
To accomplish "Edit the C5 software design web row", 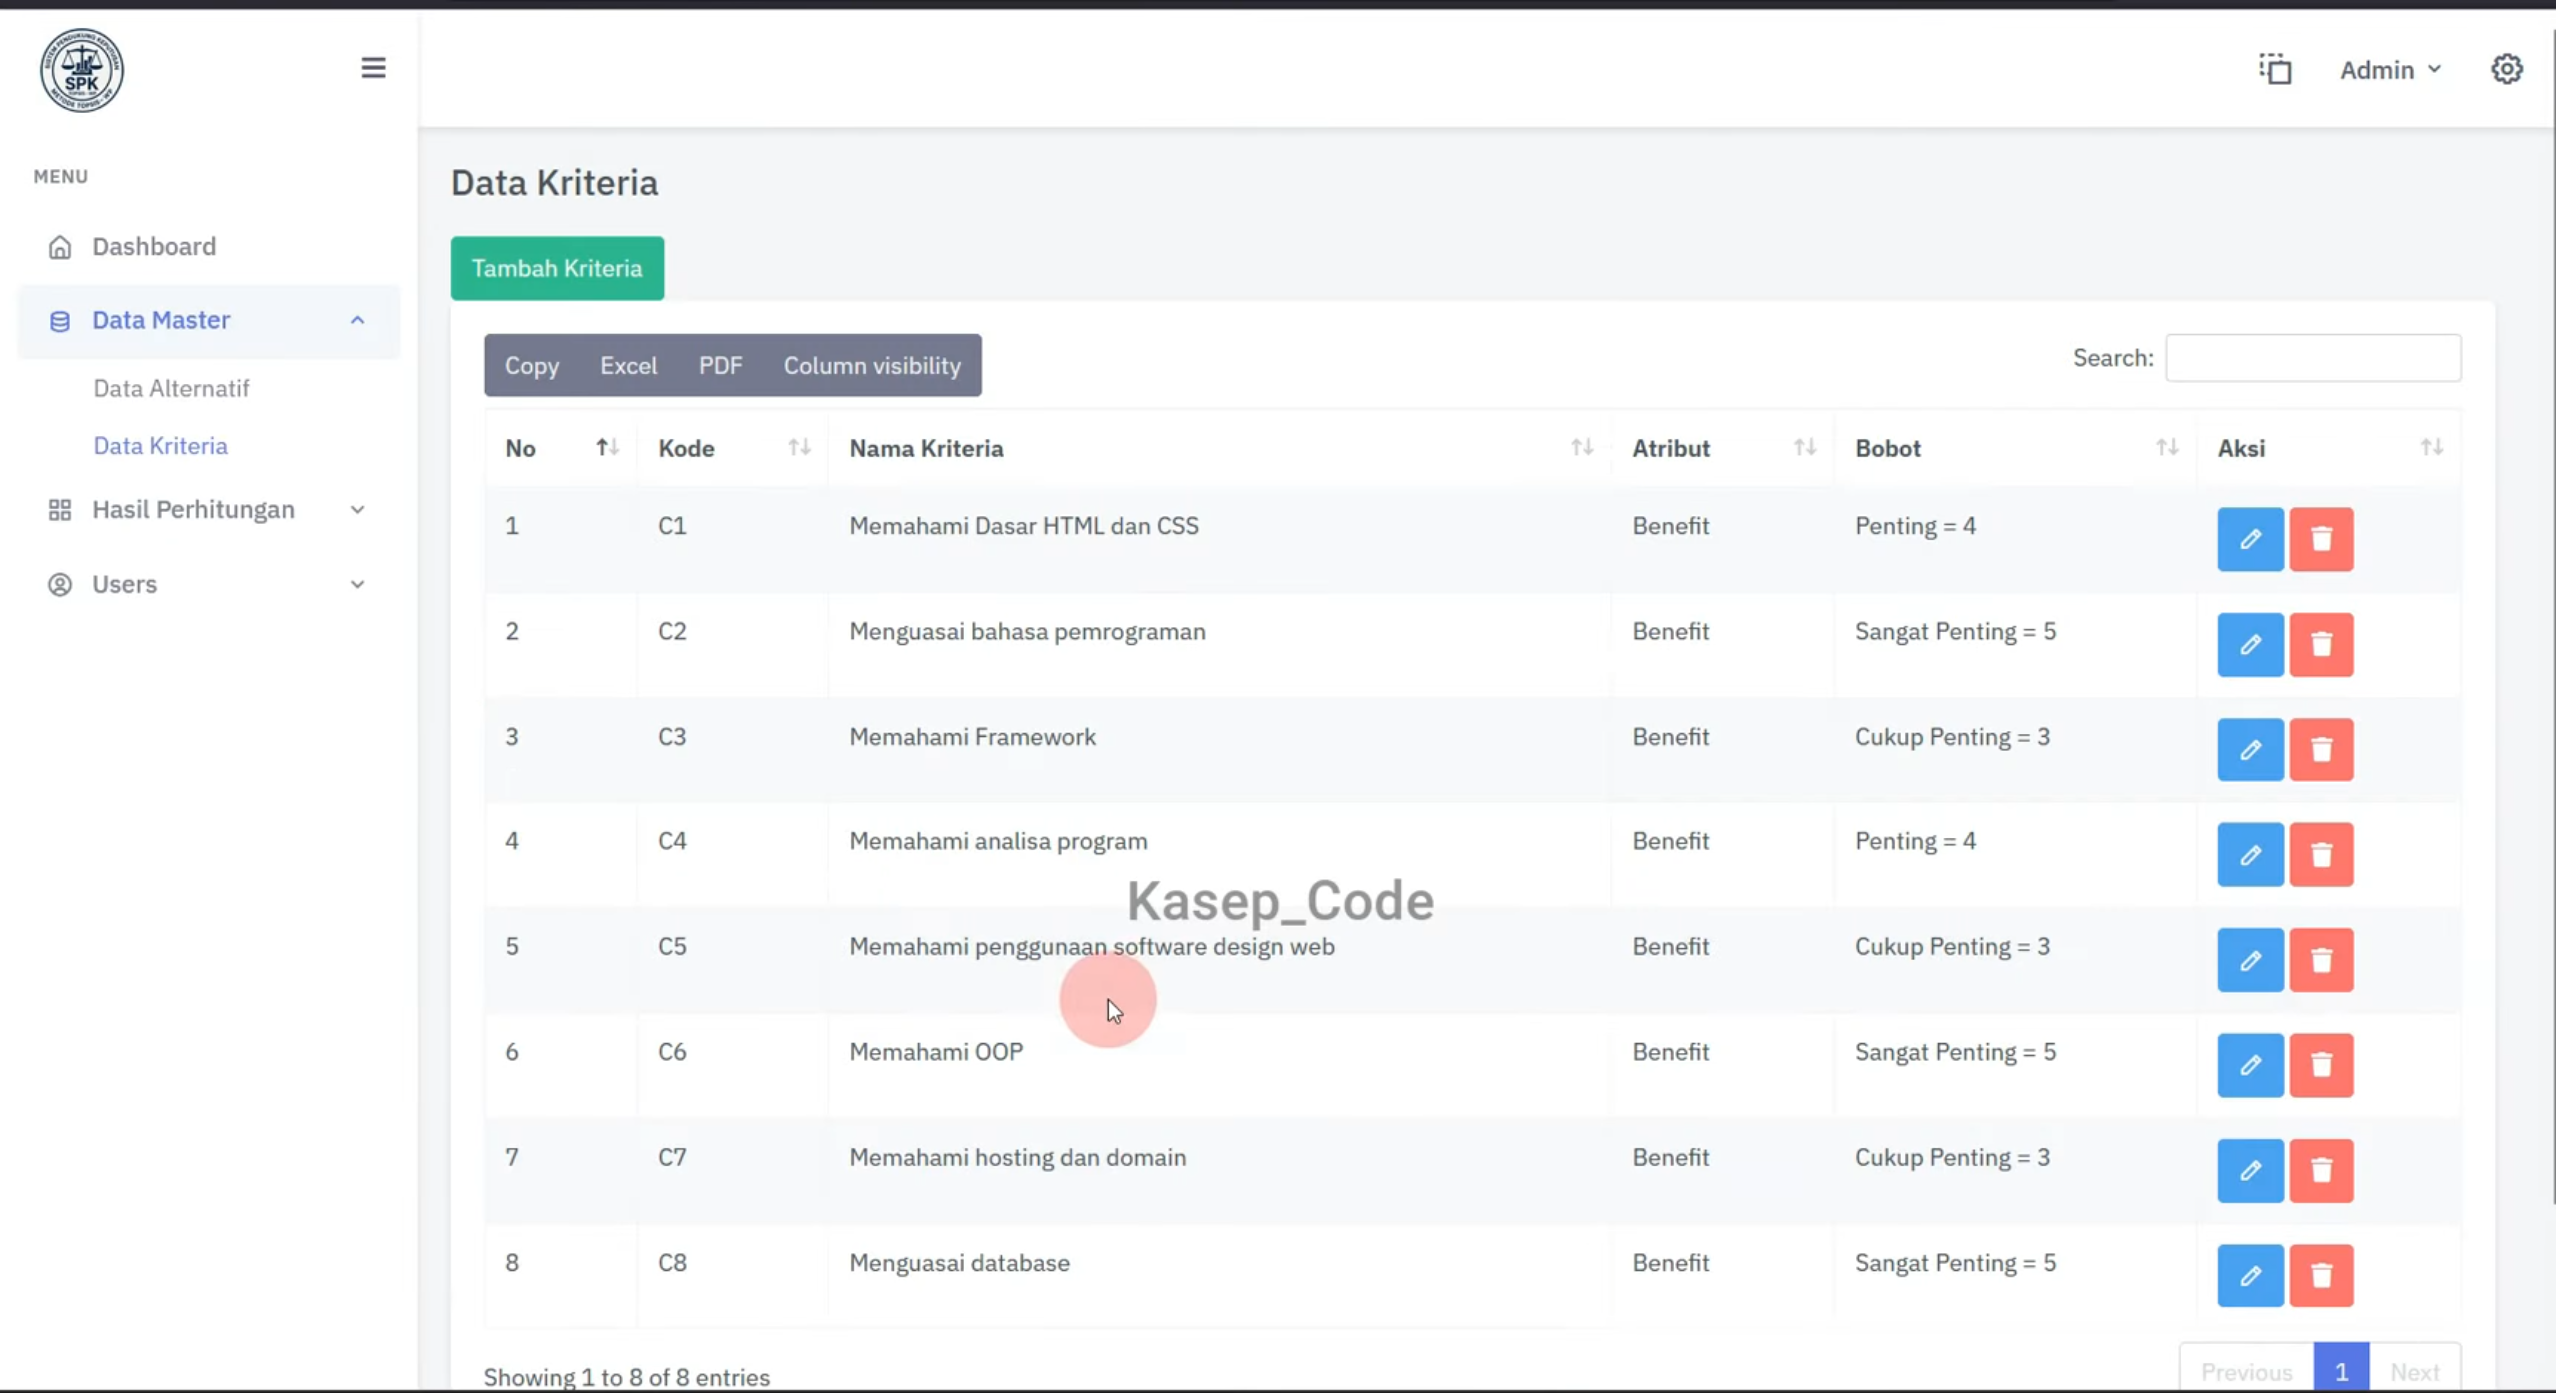I will 2250,960.
